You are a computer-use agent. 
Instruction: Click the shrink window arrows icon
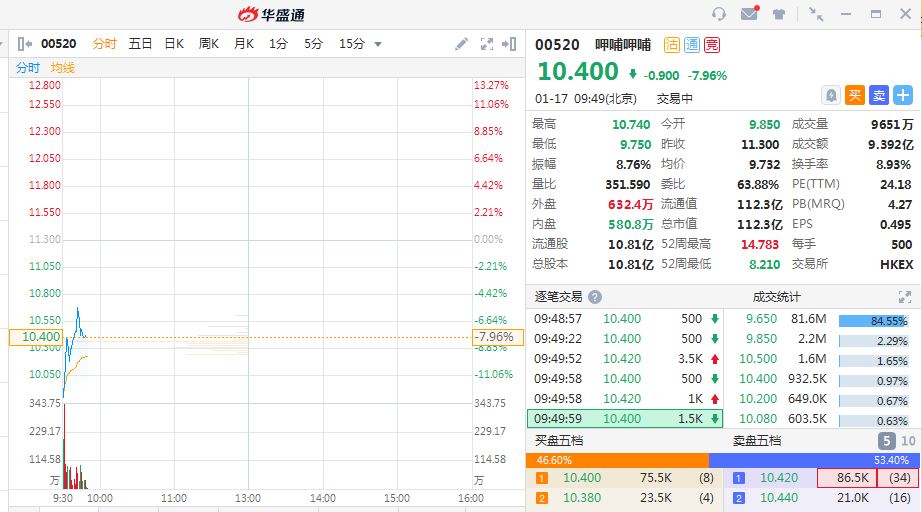pos(817,14)
